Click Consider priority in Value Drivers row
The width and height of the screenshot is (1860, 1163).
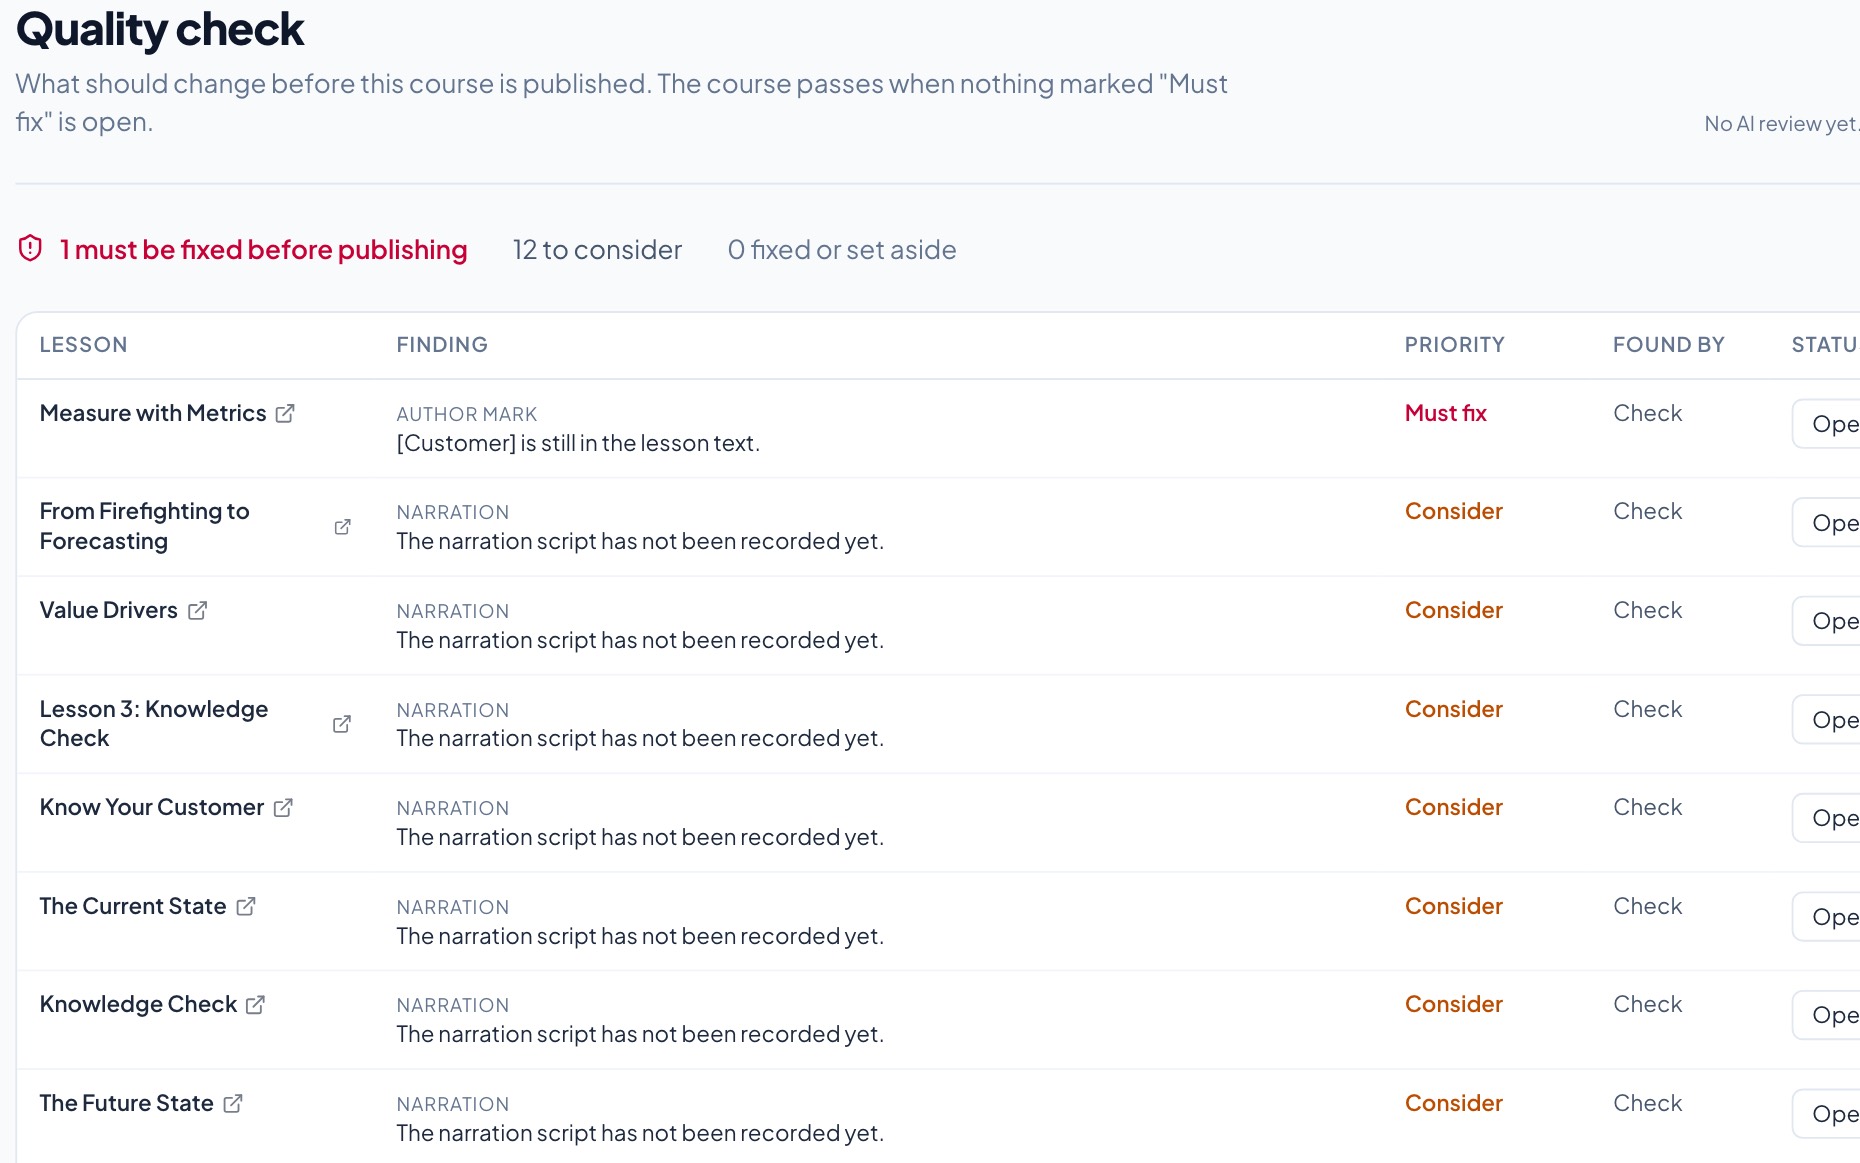coord(1454,610)
